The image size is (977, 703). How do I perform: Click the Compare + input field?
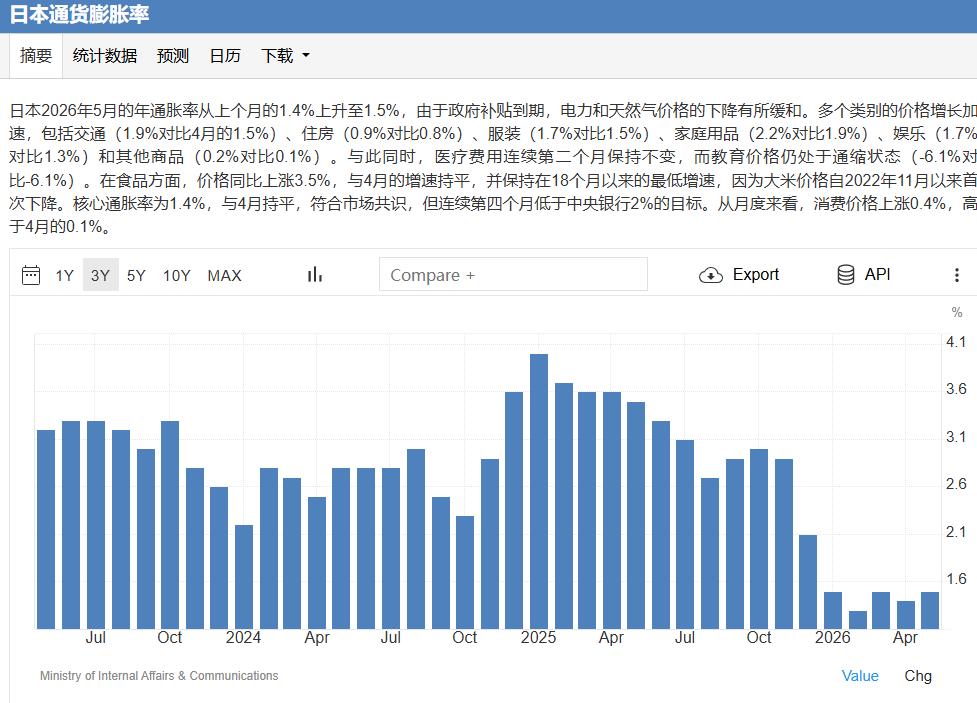(513, 274)
